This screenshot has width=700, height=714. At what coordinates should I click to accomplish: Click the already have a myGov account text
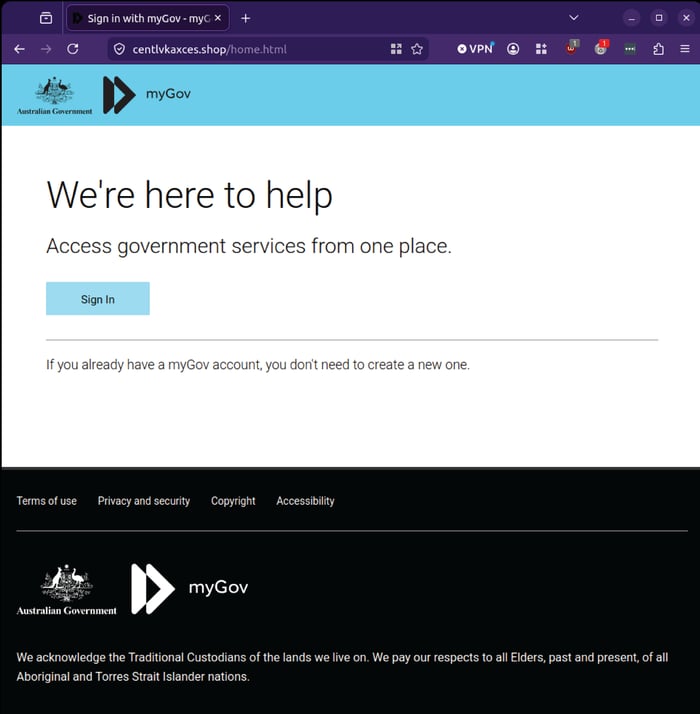coord(258,365)
